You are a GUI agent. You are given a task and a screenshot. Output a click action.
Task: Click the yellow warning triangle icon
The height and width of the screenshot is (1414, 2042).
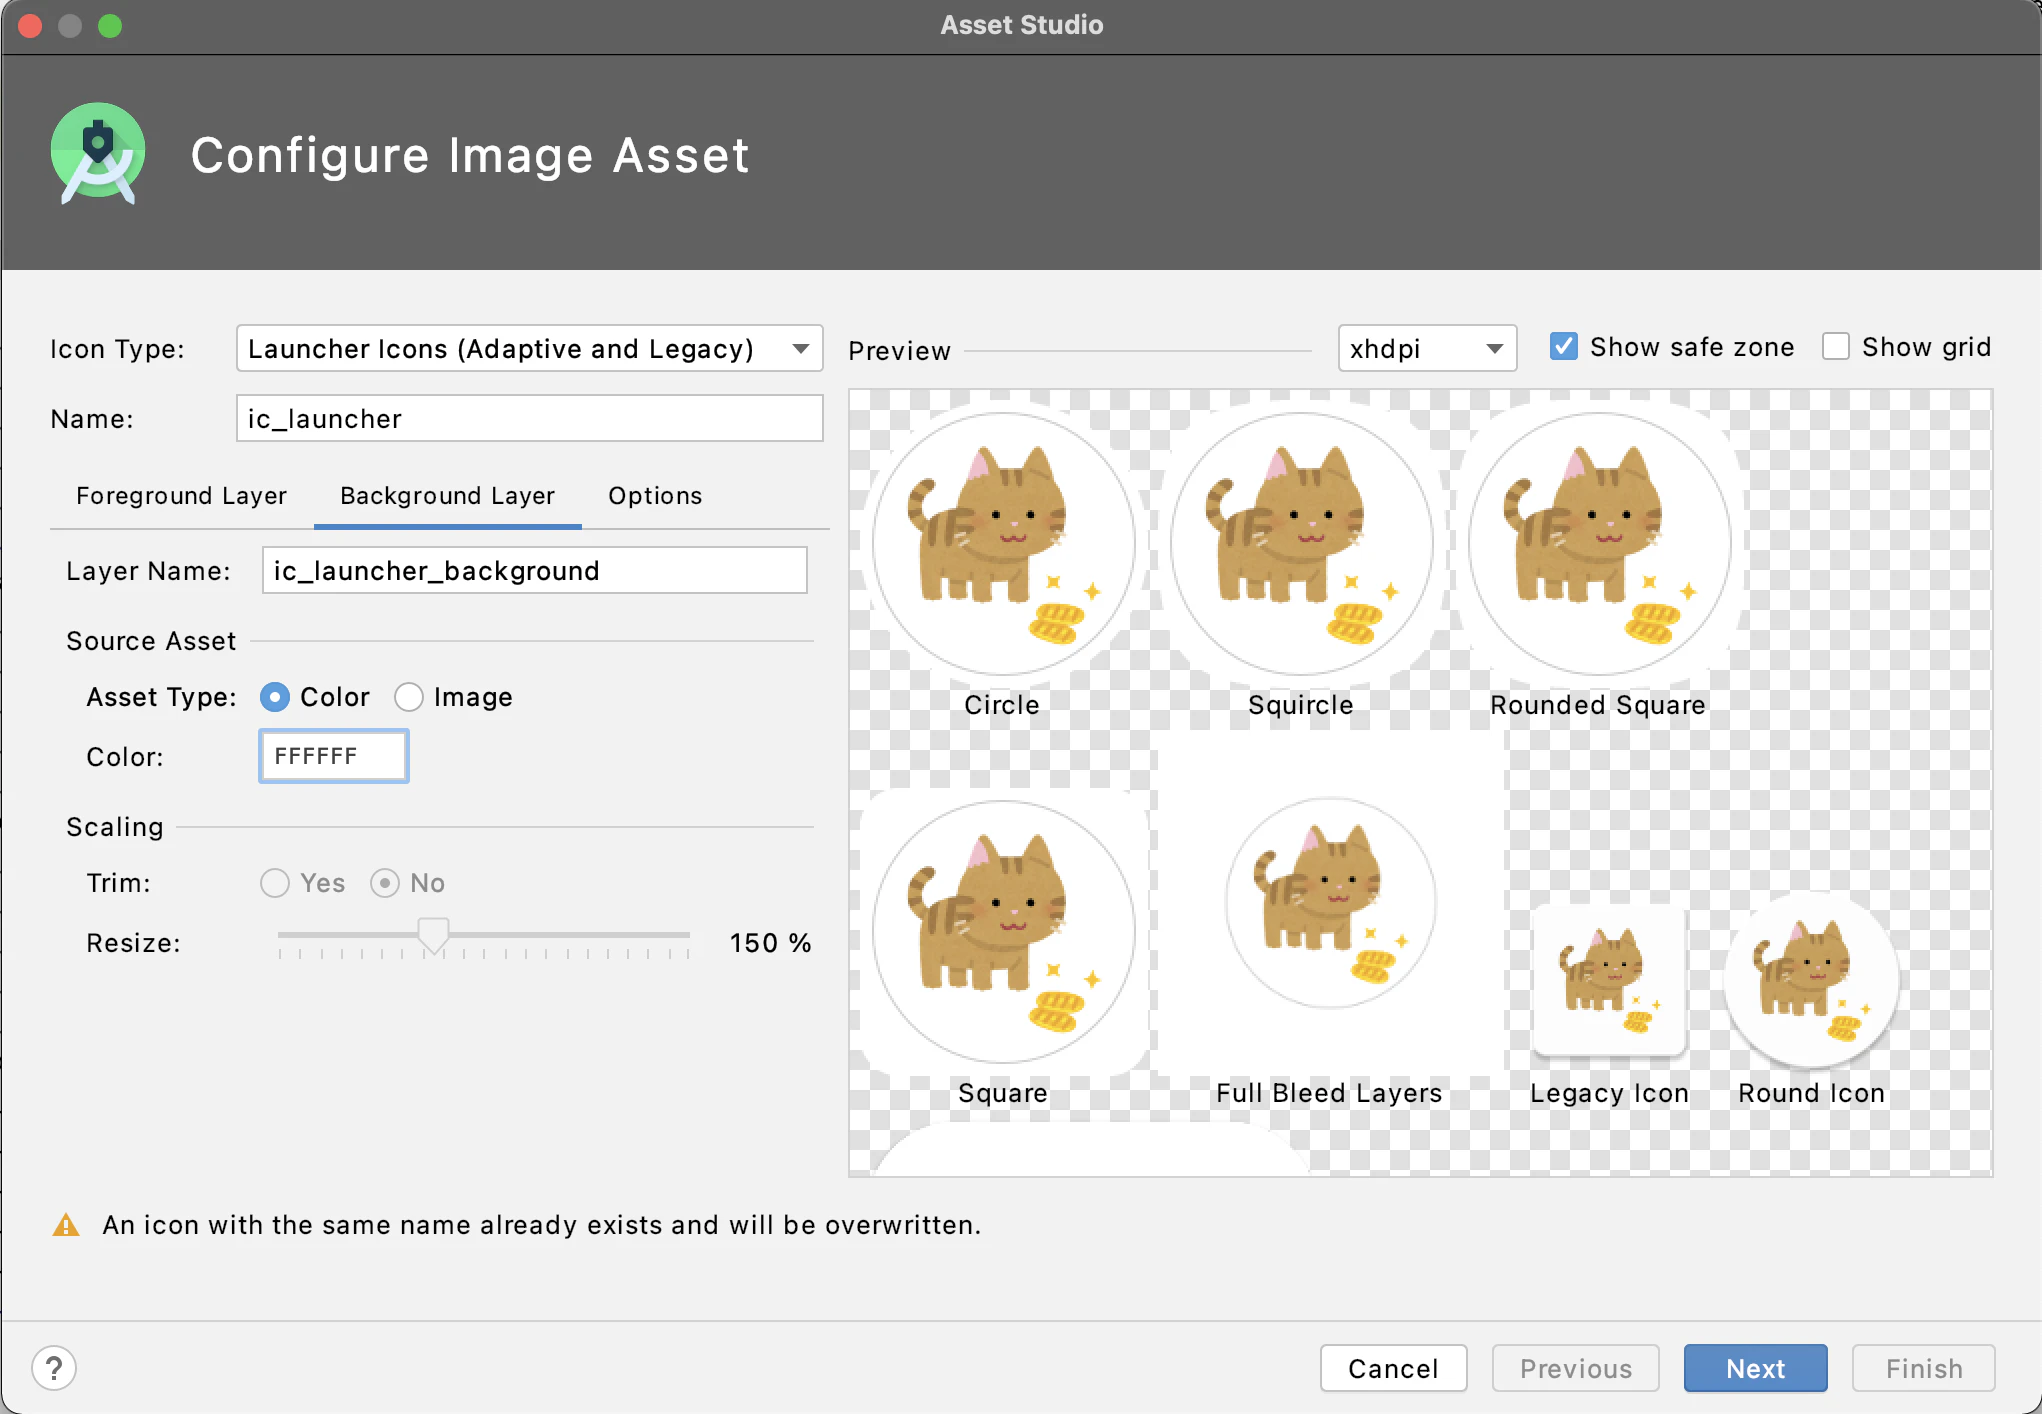click(x=66, y=1225)
